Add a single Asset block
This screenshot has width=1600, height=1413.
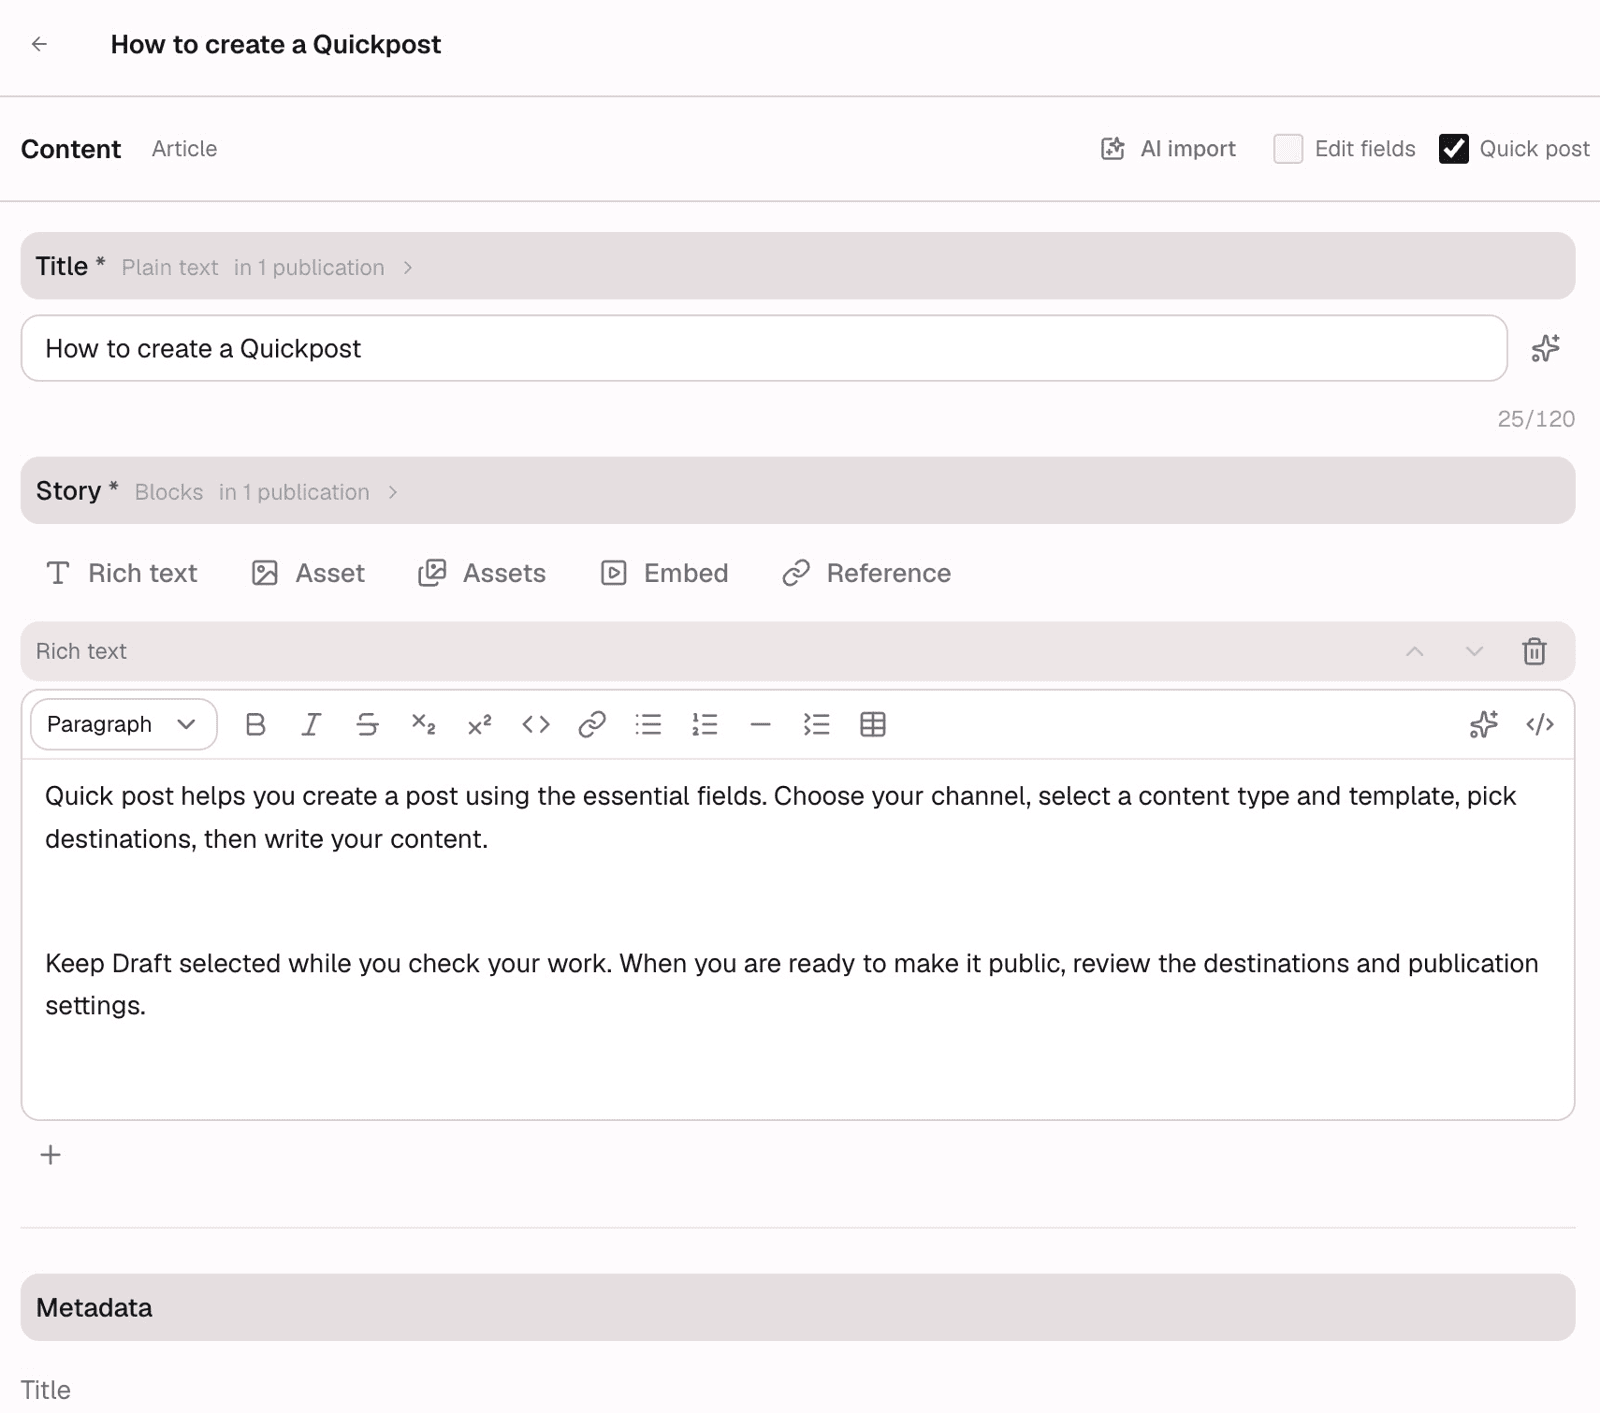(x=308, y=573)
